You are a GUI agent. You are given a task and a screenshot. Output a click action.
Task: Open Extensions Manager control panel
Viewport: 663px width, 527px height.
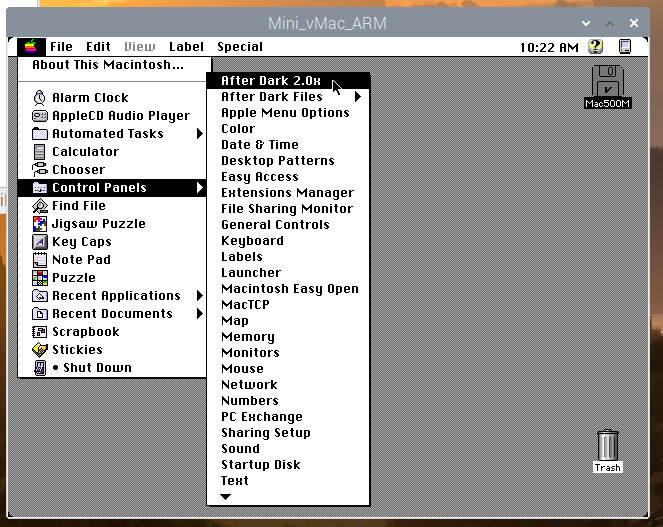click(288, 193)
